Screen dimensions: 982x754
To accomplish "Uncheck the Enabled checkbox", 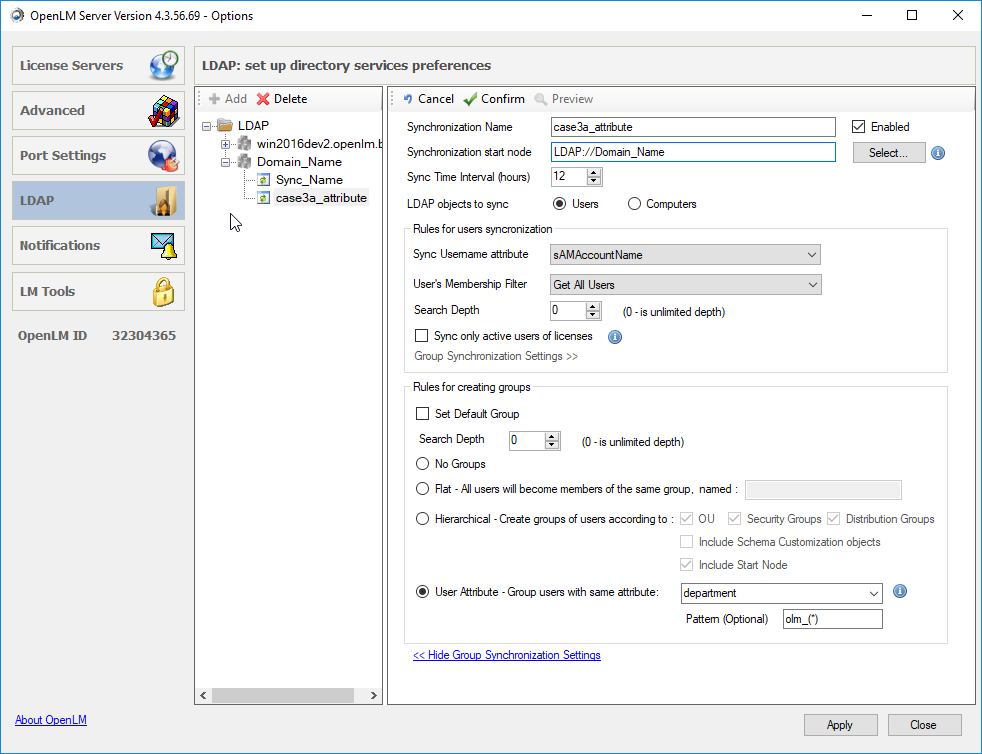I will tap(858, 127).
